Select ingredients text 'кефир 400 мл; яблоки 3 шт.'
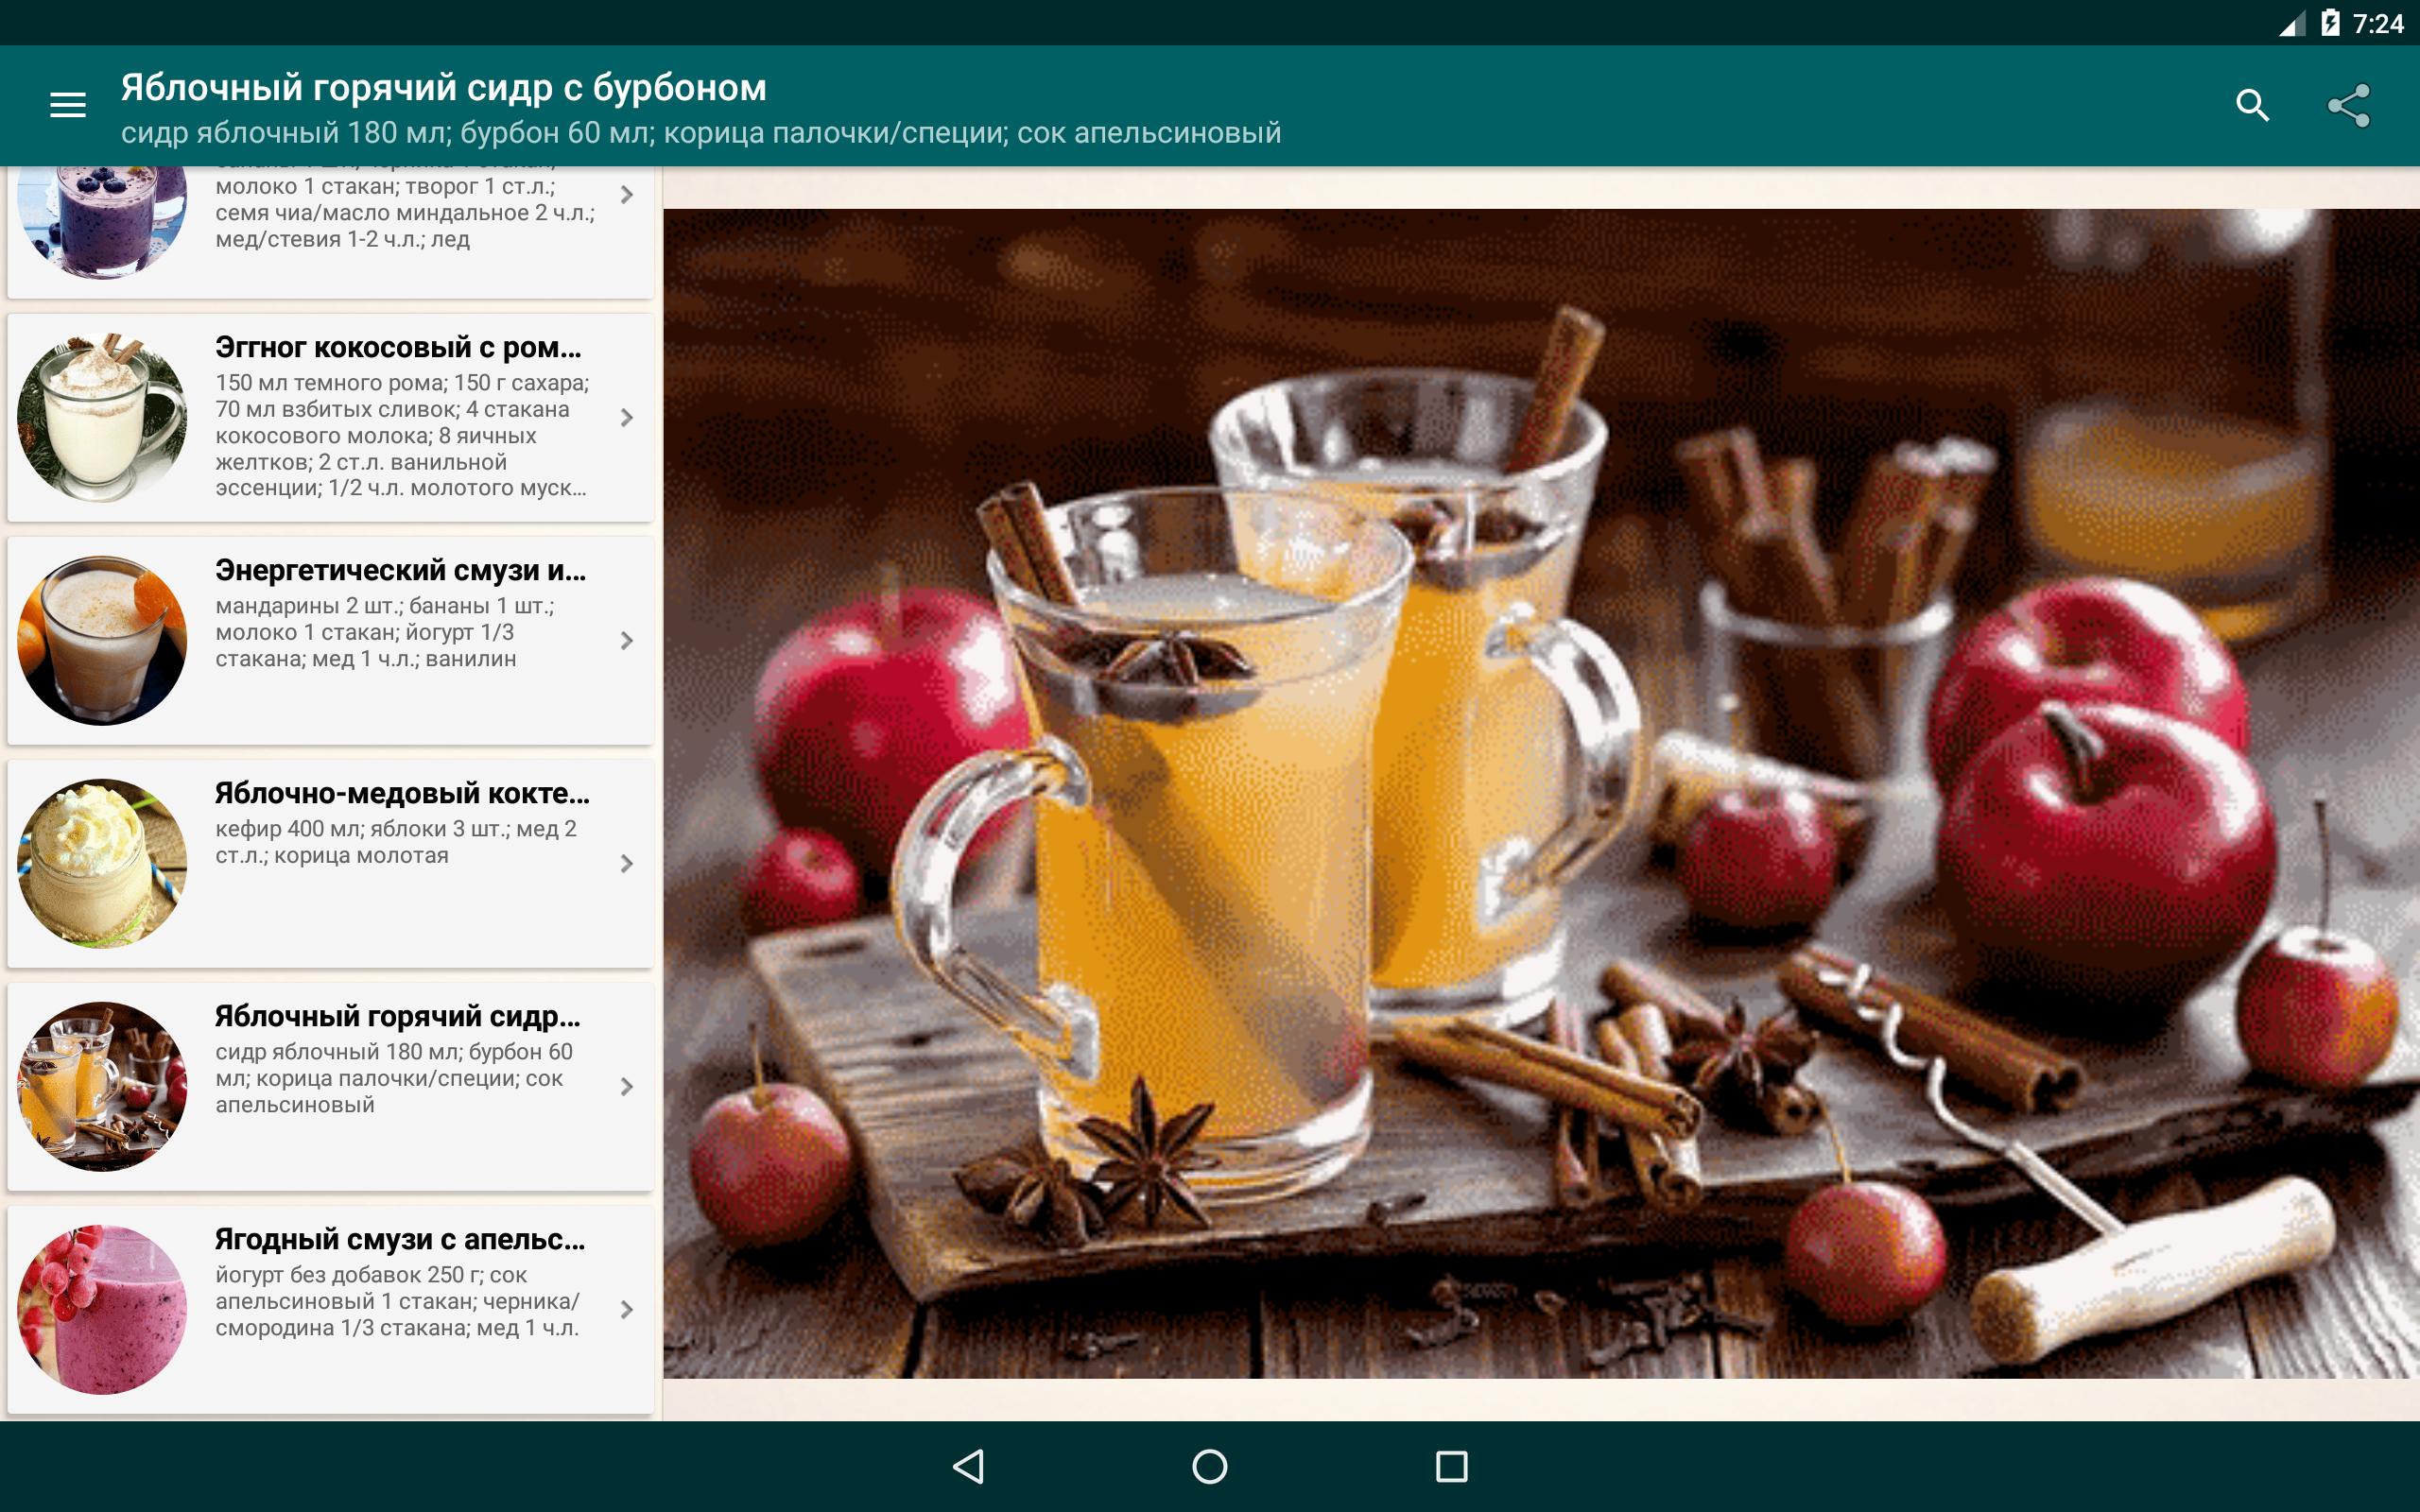Image resolution: width=2420 pixels, height=1512 pixels. (361, 829)
